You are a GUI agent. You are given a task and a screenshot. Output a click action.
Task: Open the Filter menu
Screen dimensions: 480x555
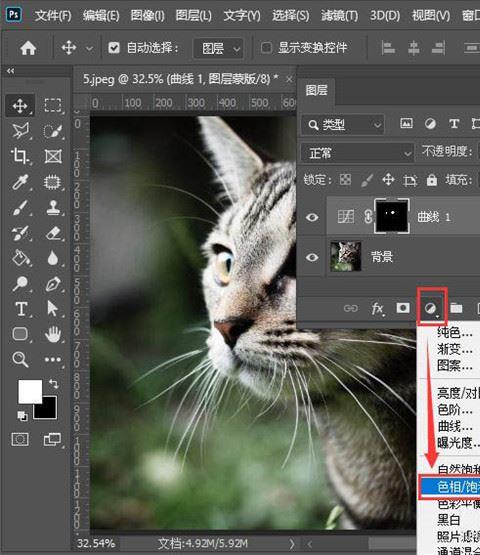(339, 16)
